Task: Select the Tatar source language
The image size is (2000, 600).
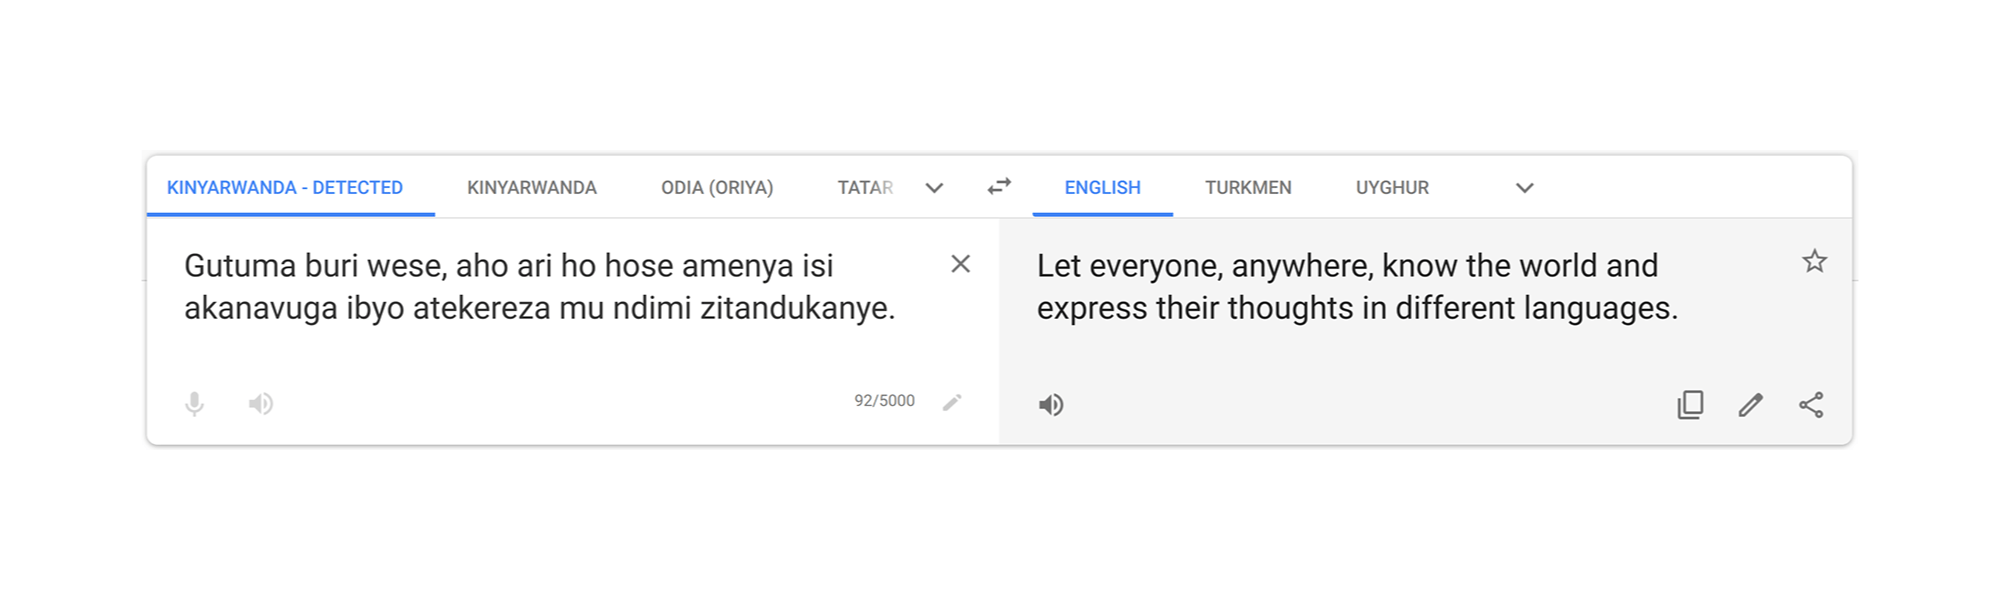Action: 866,187
